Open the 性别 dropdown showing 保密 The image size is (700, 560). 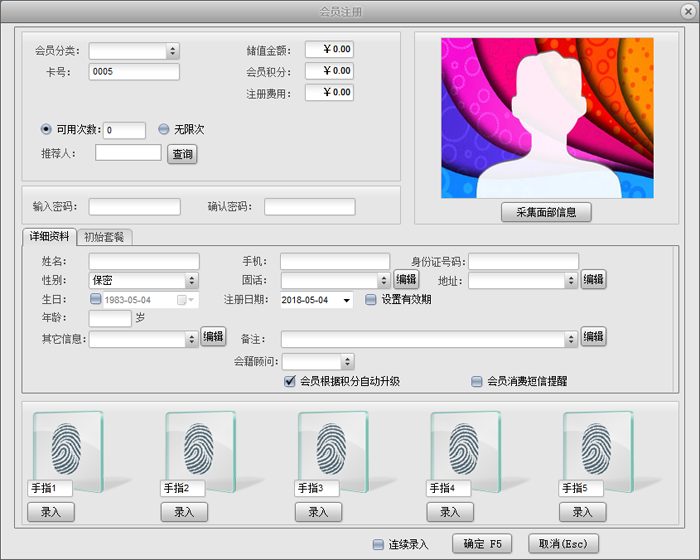coord(192,280)
